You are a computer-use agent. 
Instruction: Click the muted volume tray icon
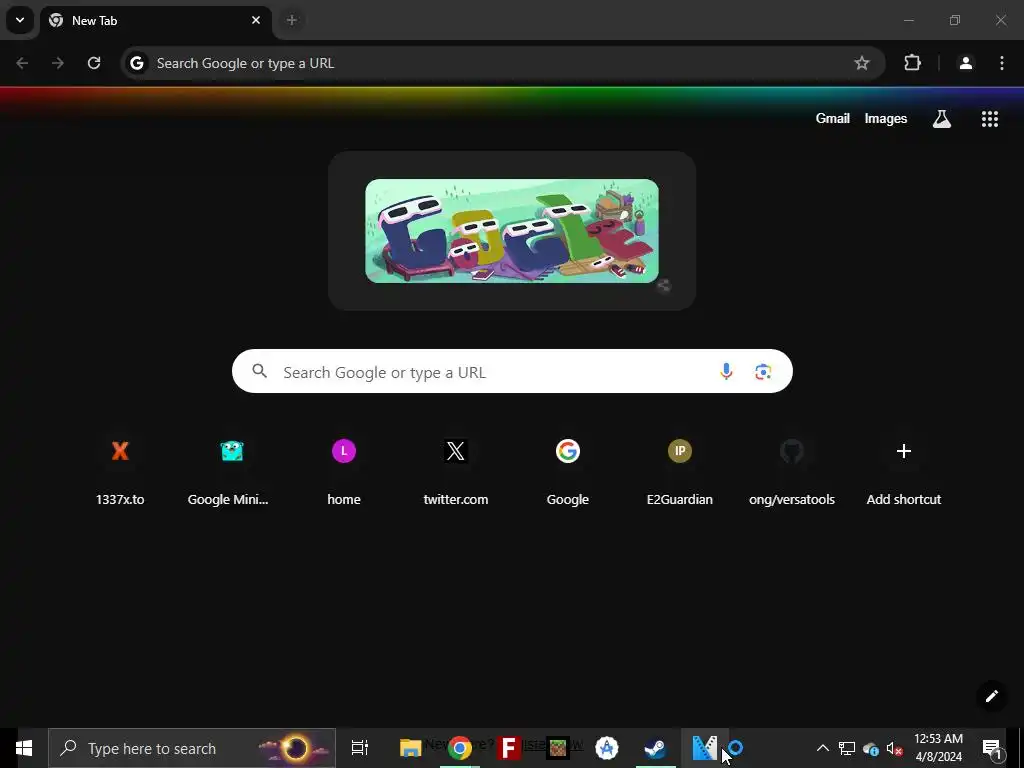pyautogui.click(x=895, y=748)
